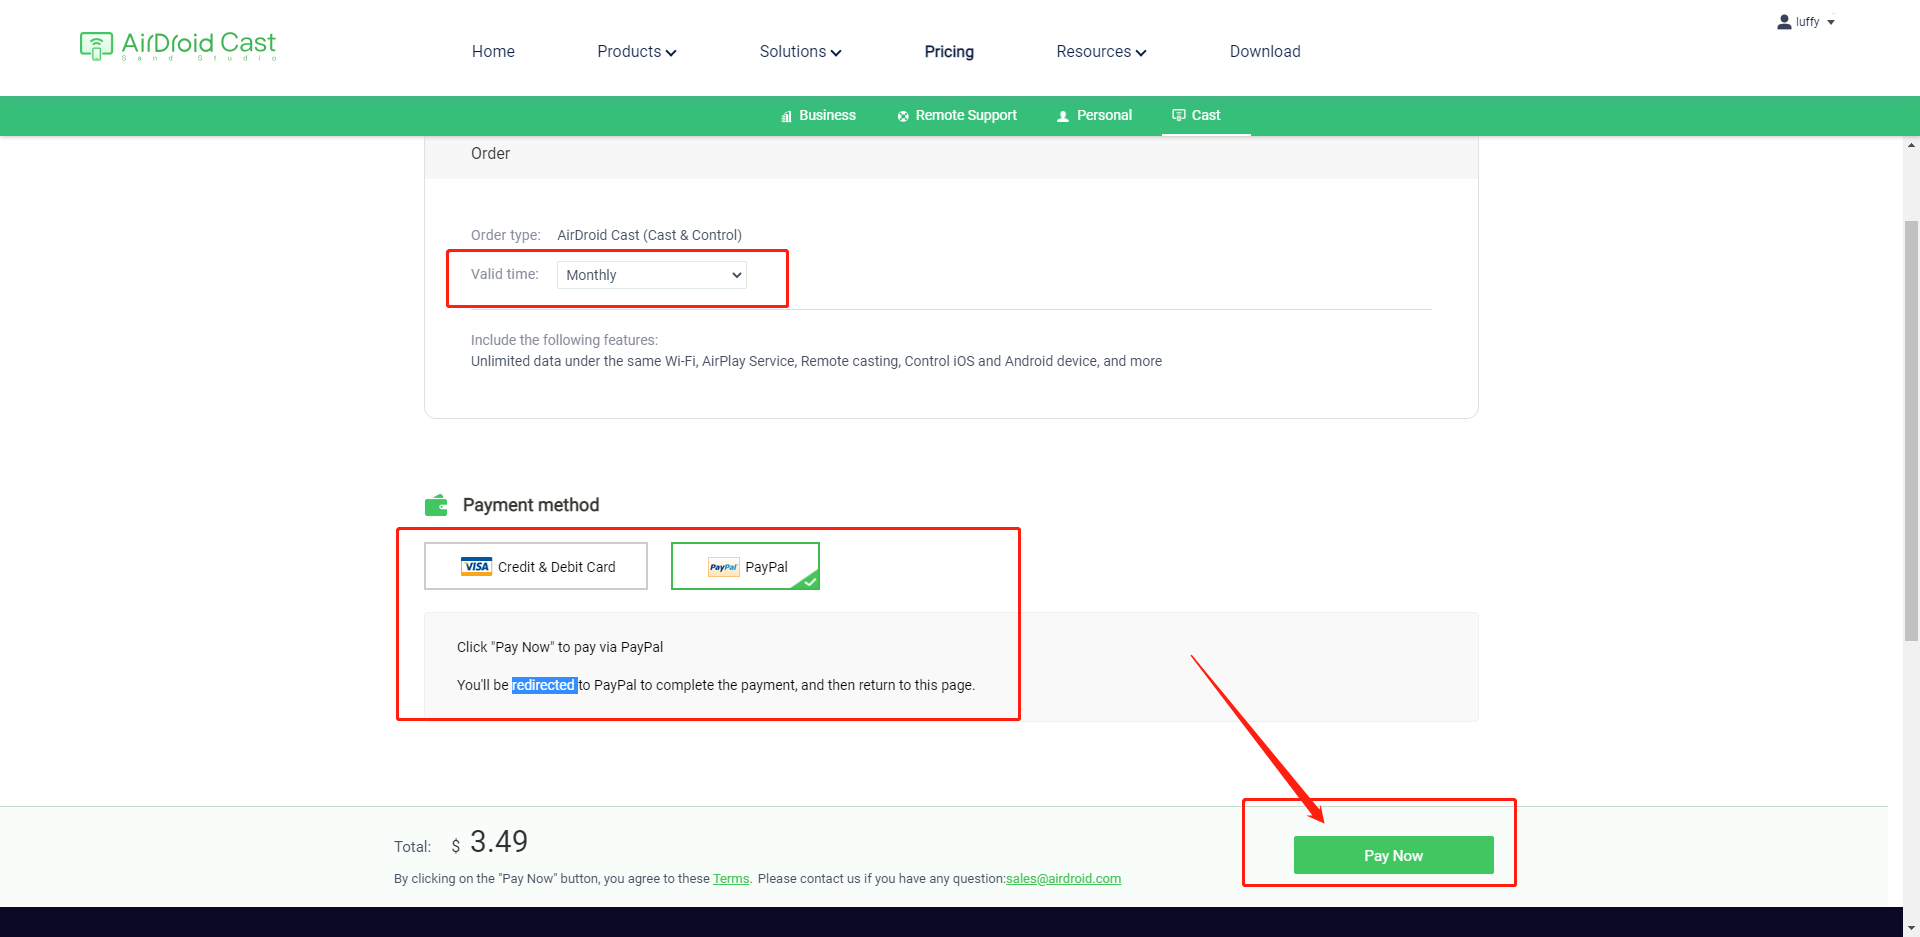Viewport: 1920px width, 937px height.
Task: Click the Business bar-chart icon
Action: (786, 116)
